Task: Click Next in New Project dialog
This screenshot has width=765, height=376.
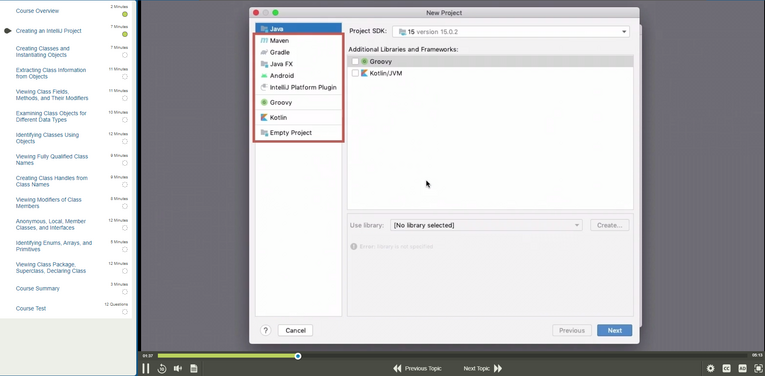Action: point(615,330)
